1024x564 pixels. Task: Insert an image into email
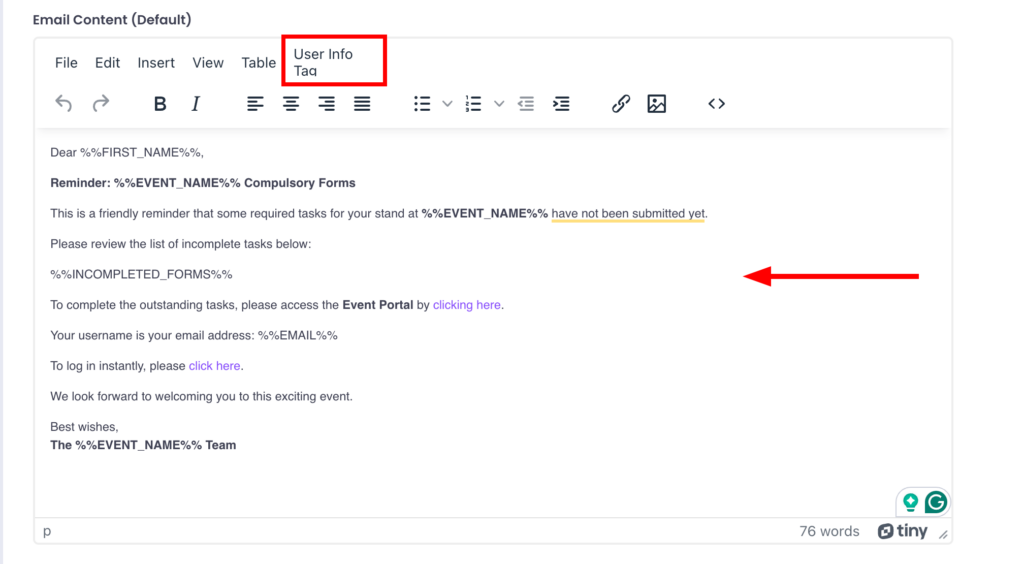(657, 104)
